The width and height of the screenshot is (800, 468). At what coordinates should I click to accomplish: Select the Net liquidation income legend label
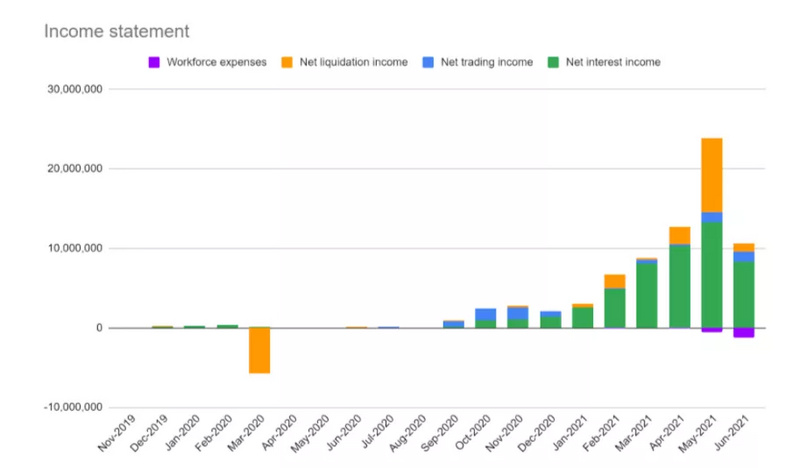(354, 62)
